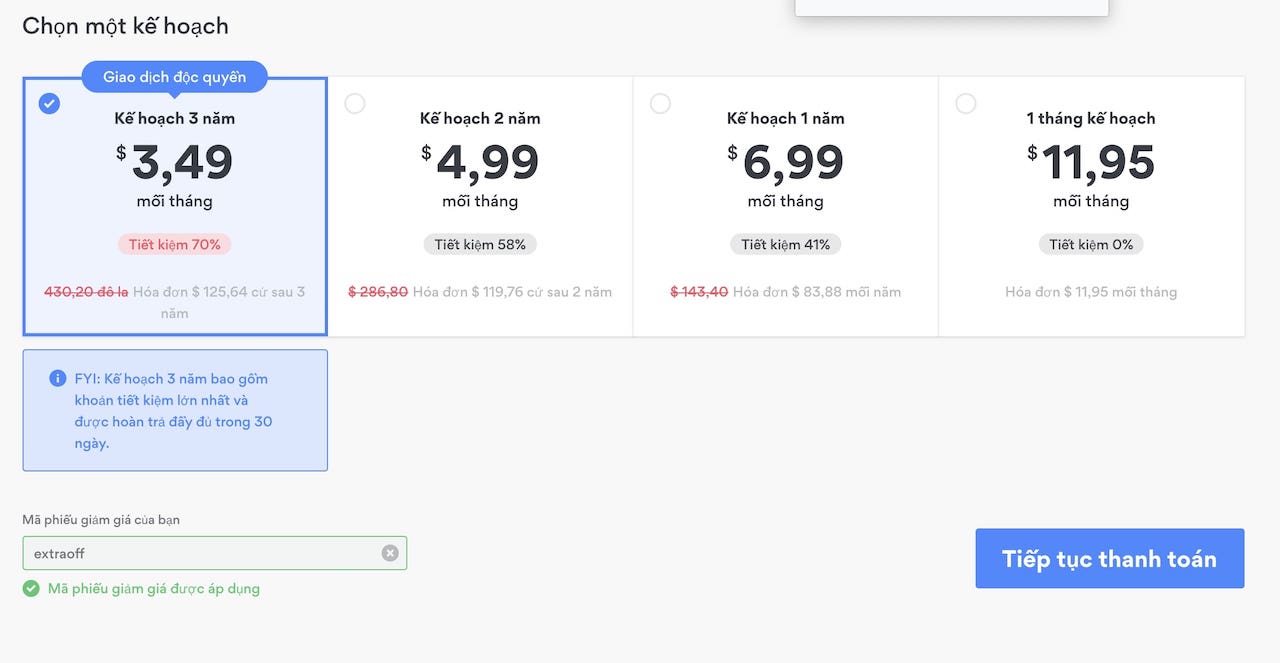Screen dimensions: 1280x663
Task: Click the Giao dịch độc quyền badge
Action: pos(174,77)
